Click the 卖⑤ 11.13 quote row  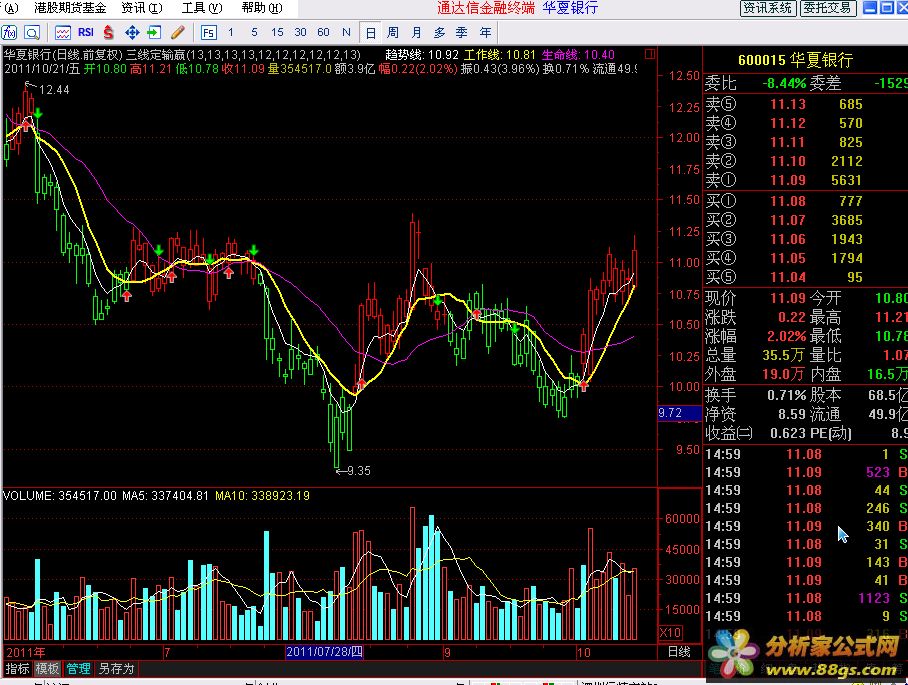(x=806, y=104)
